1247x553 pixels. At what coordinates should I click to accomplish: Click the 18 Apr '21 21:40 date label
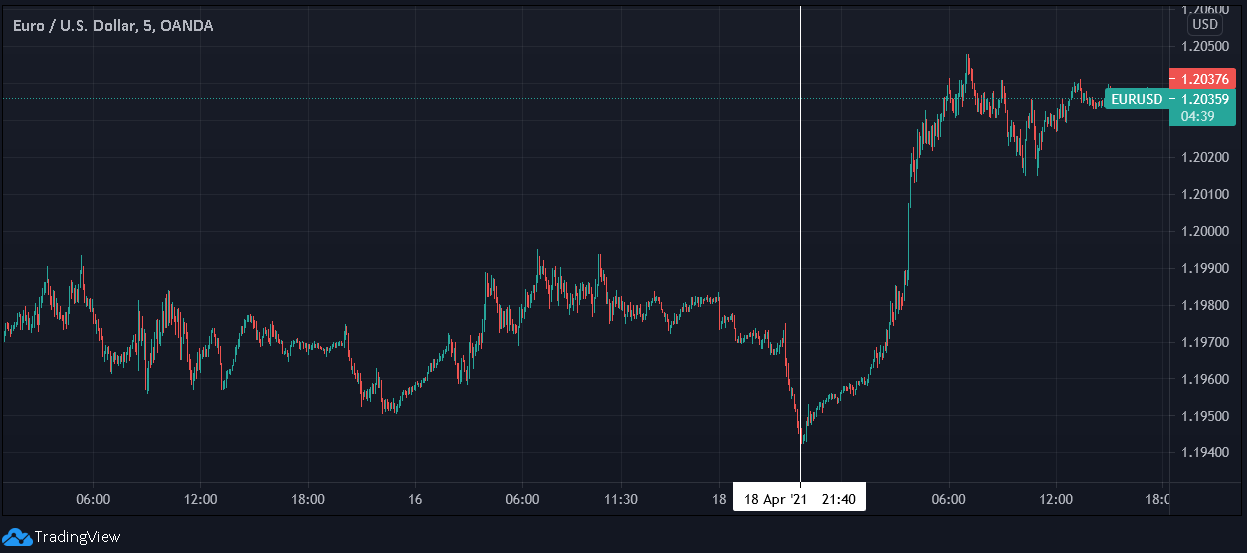(x=799, y=498)
